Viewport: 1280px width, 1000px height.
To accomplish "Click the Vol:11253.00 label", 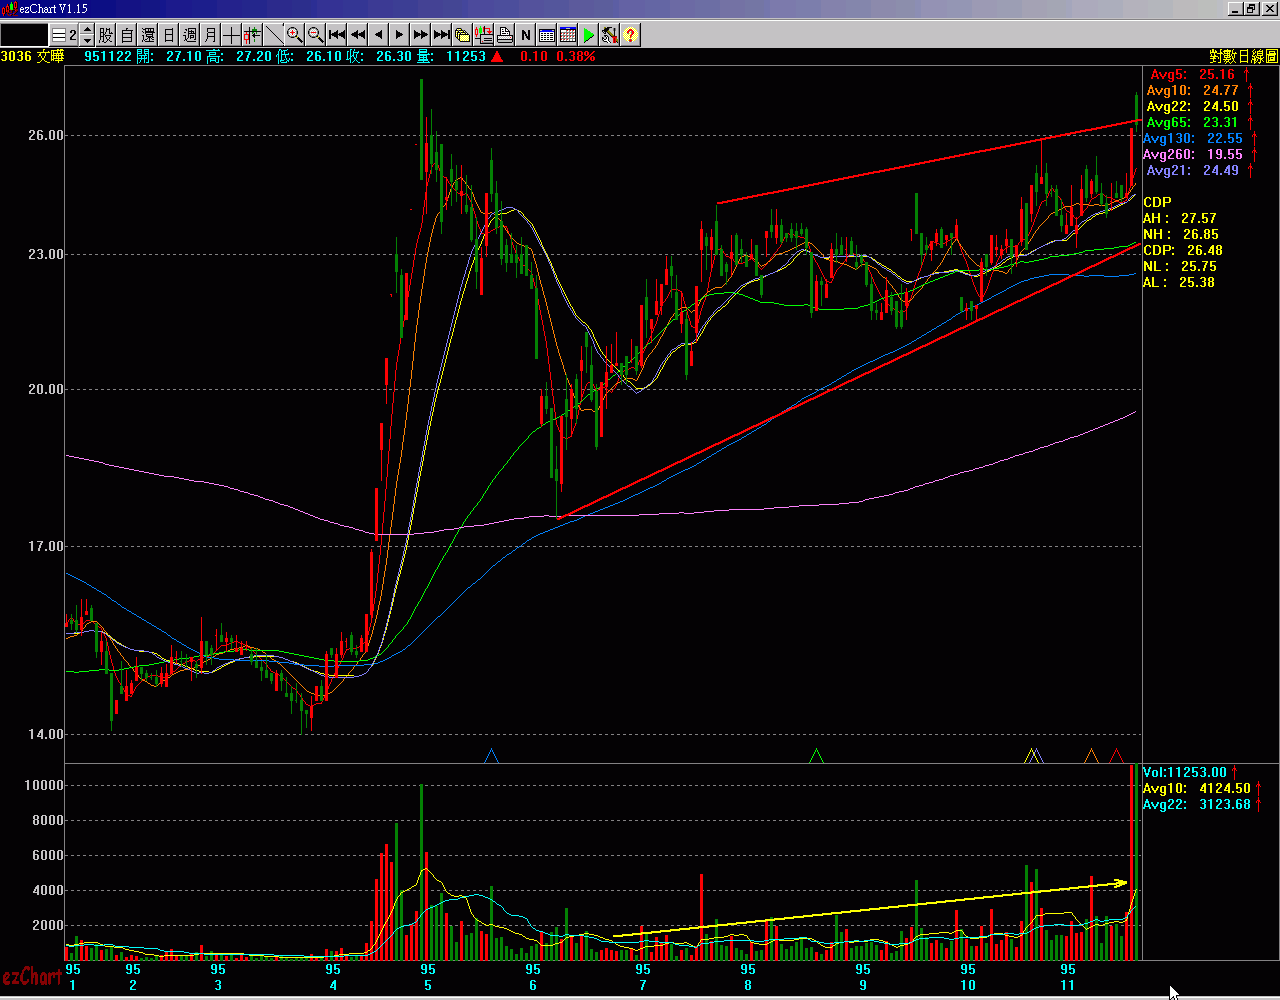I will 1185,772.
